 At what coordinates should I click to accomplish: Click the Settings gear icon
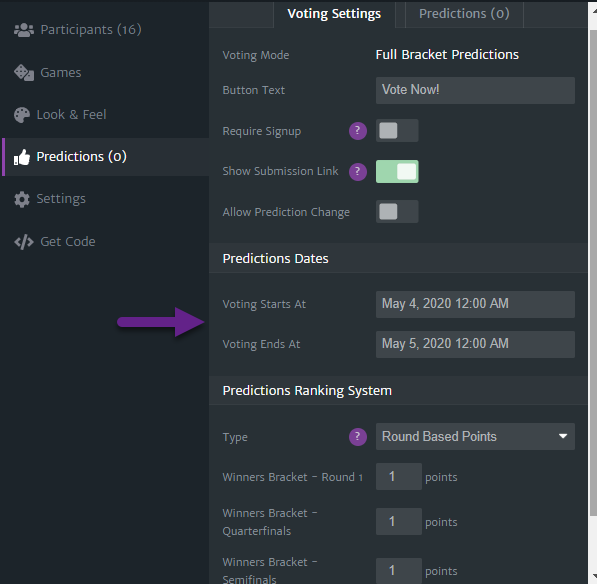[x=22, y=199]
